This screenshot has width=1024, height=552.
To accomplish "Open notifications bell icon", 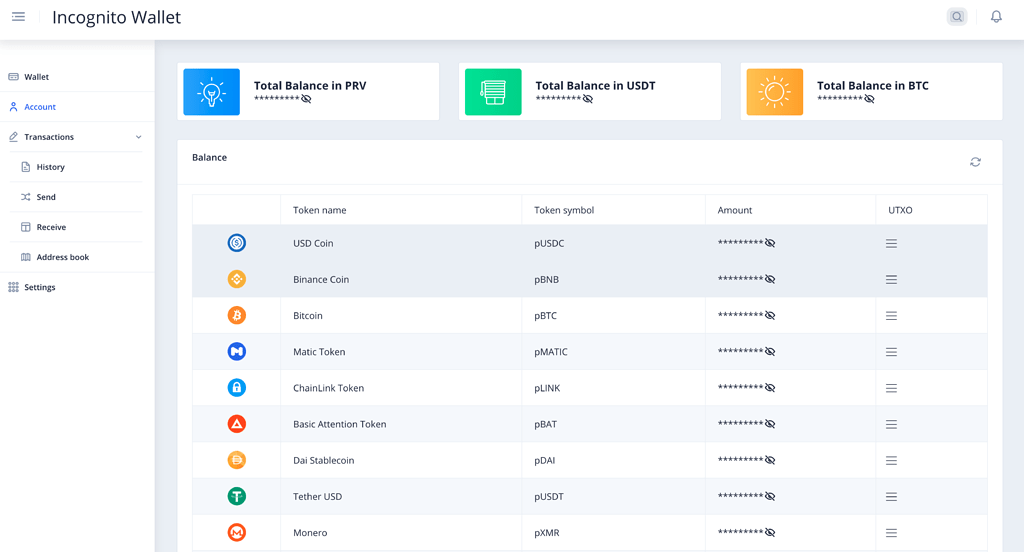I will point(996,17).
